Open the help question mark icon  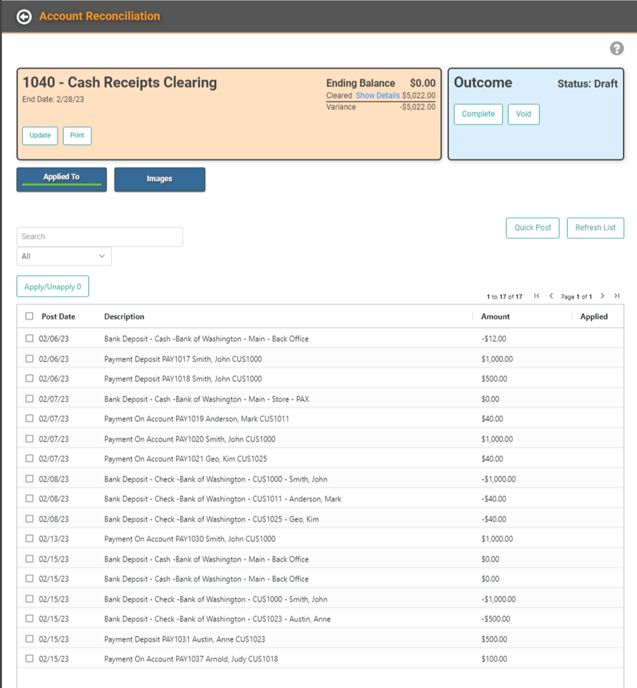coord(617,49)
